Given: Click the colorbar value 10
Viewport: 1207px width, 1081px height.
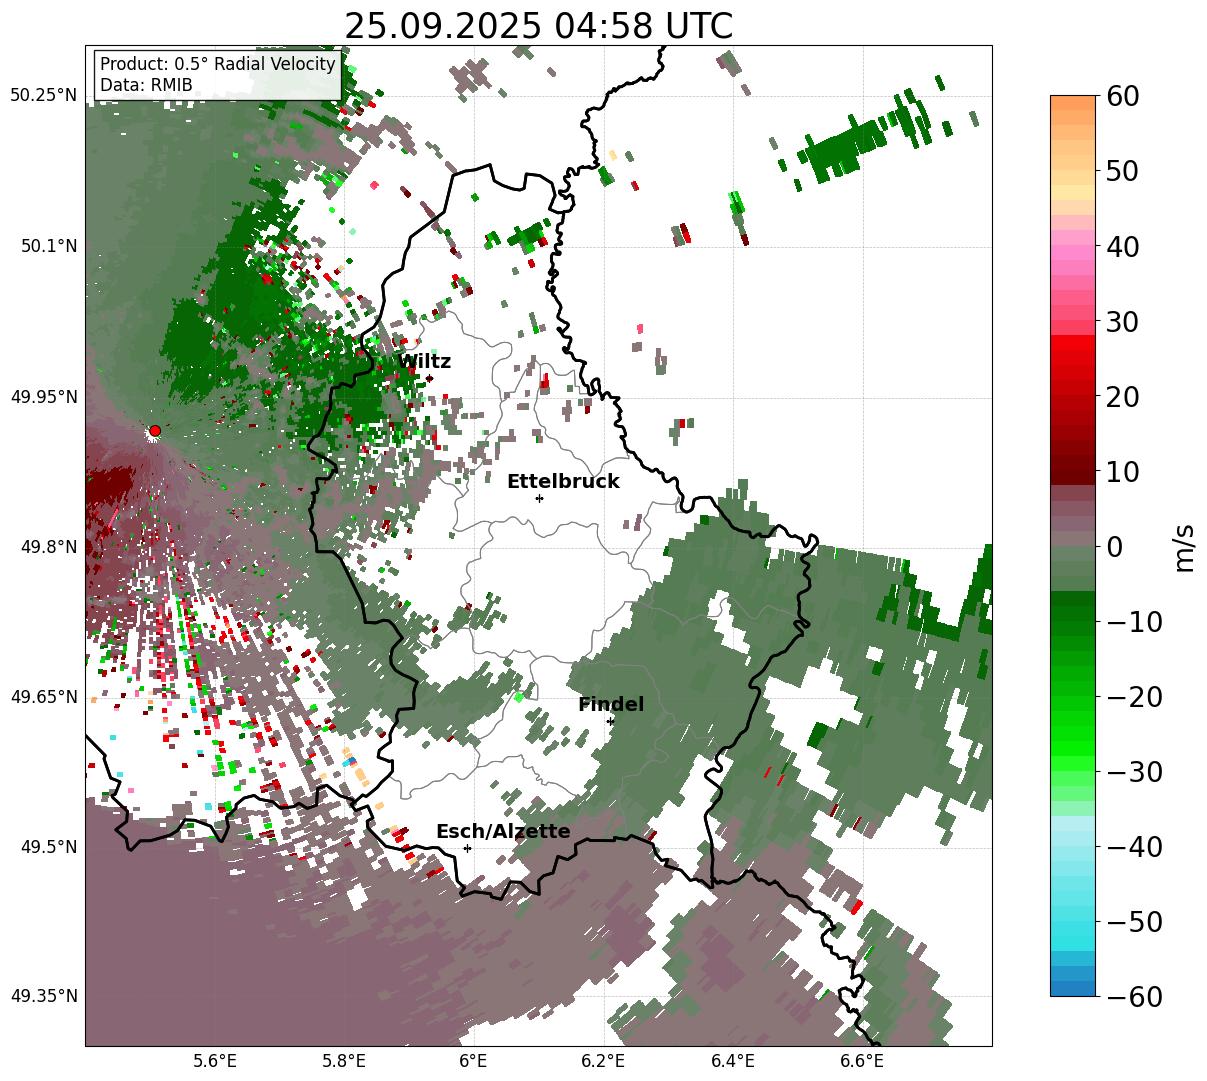Looking at the screenshot, I should click(1122, 472).
